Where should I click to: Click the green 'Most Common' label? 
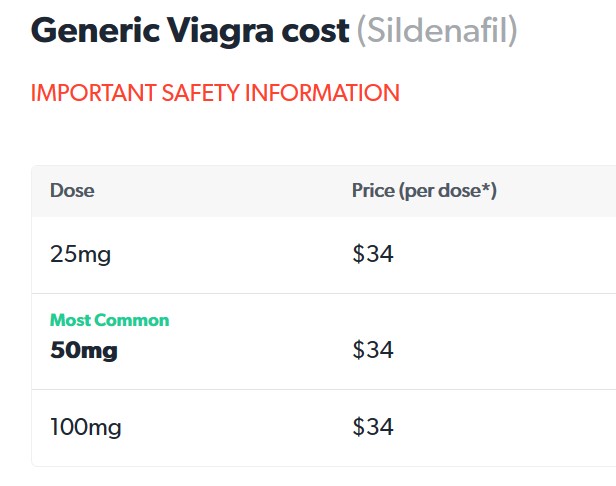(x=110, y=320)
